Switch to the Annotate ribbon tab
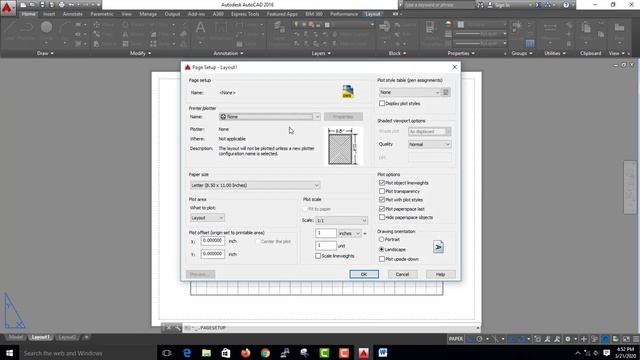 [x=73, y=14]
